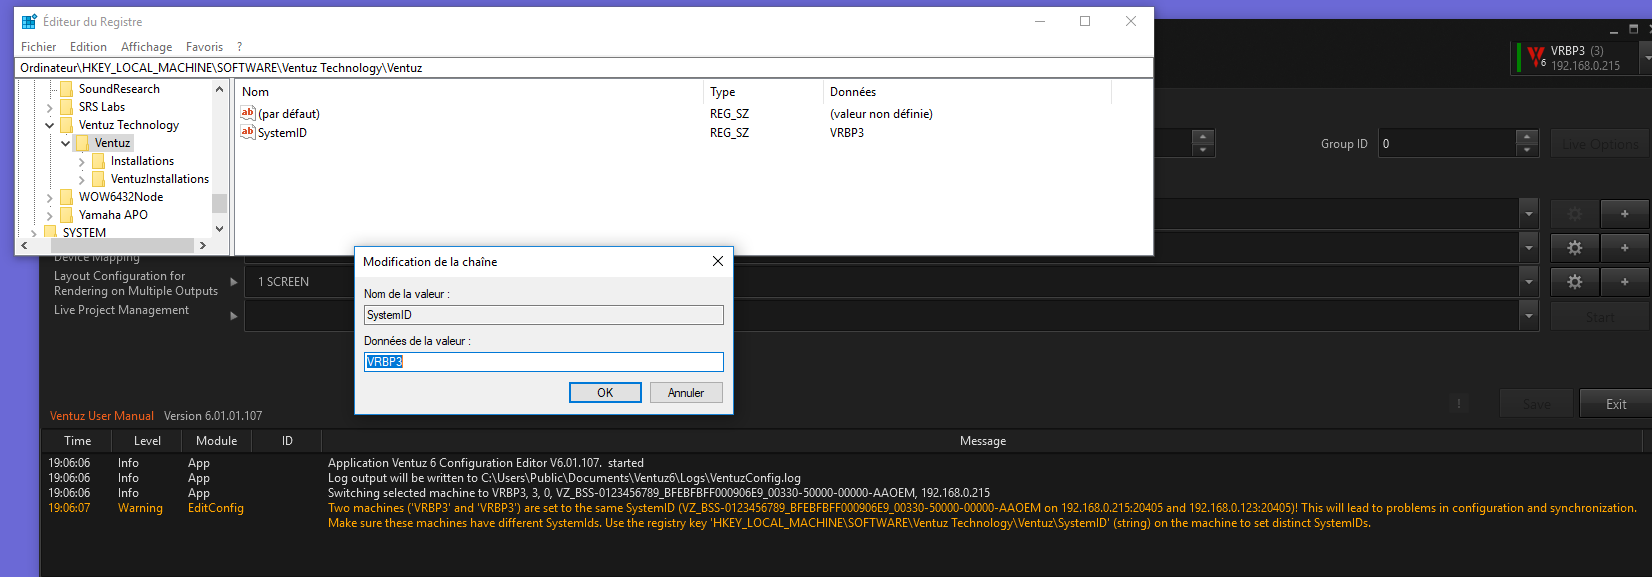Confirm the string edit with OK
The height and width of the screenshot is (577, 1652).
click(x=605, y=393)
